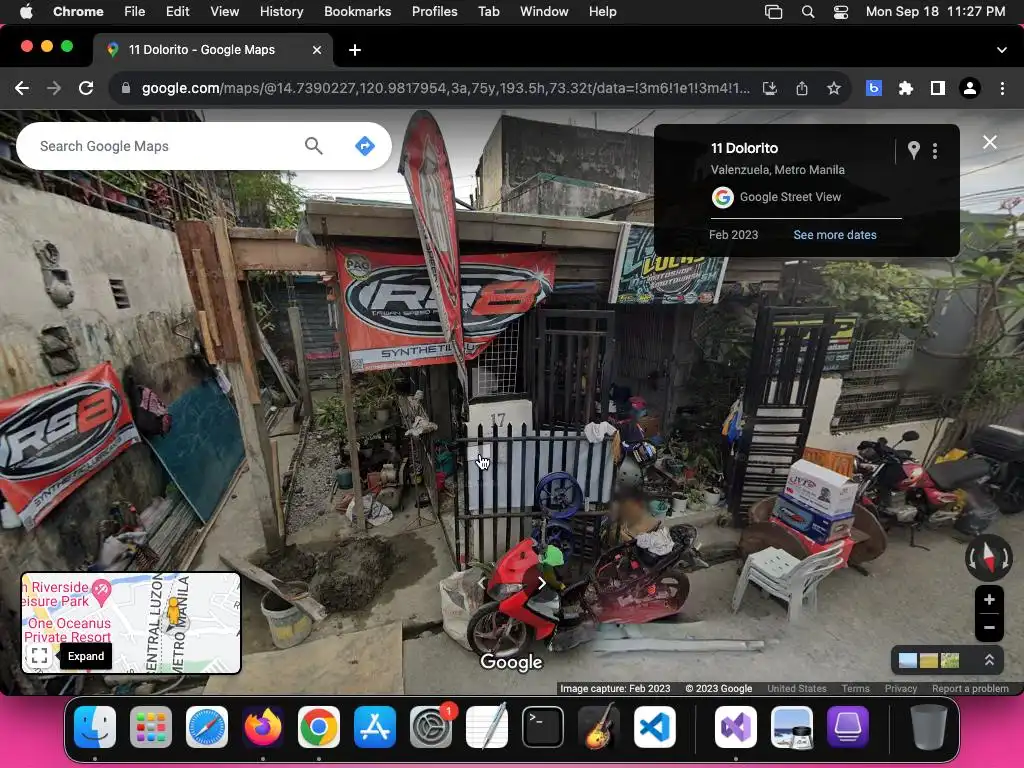
Task: Click the Pegman on the mini map
Action: 173,611
